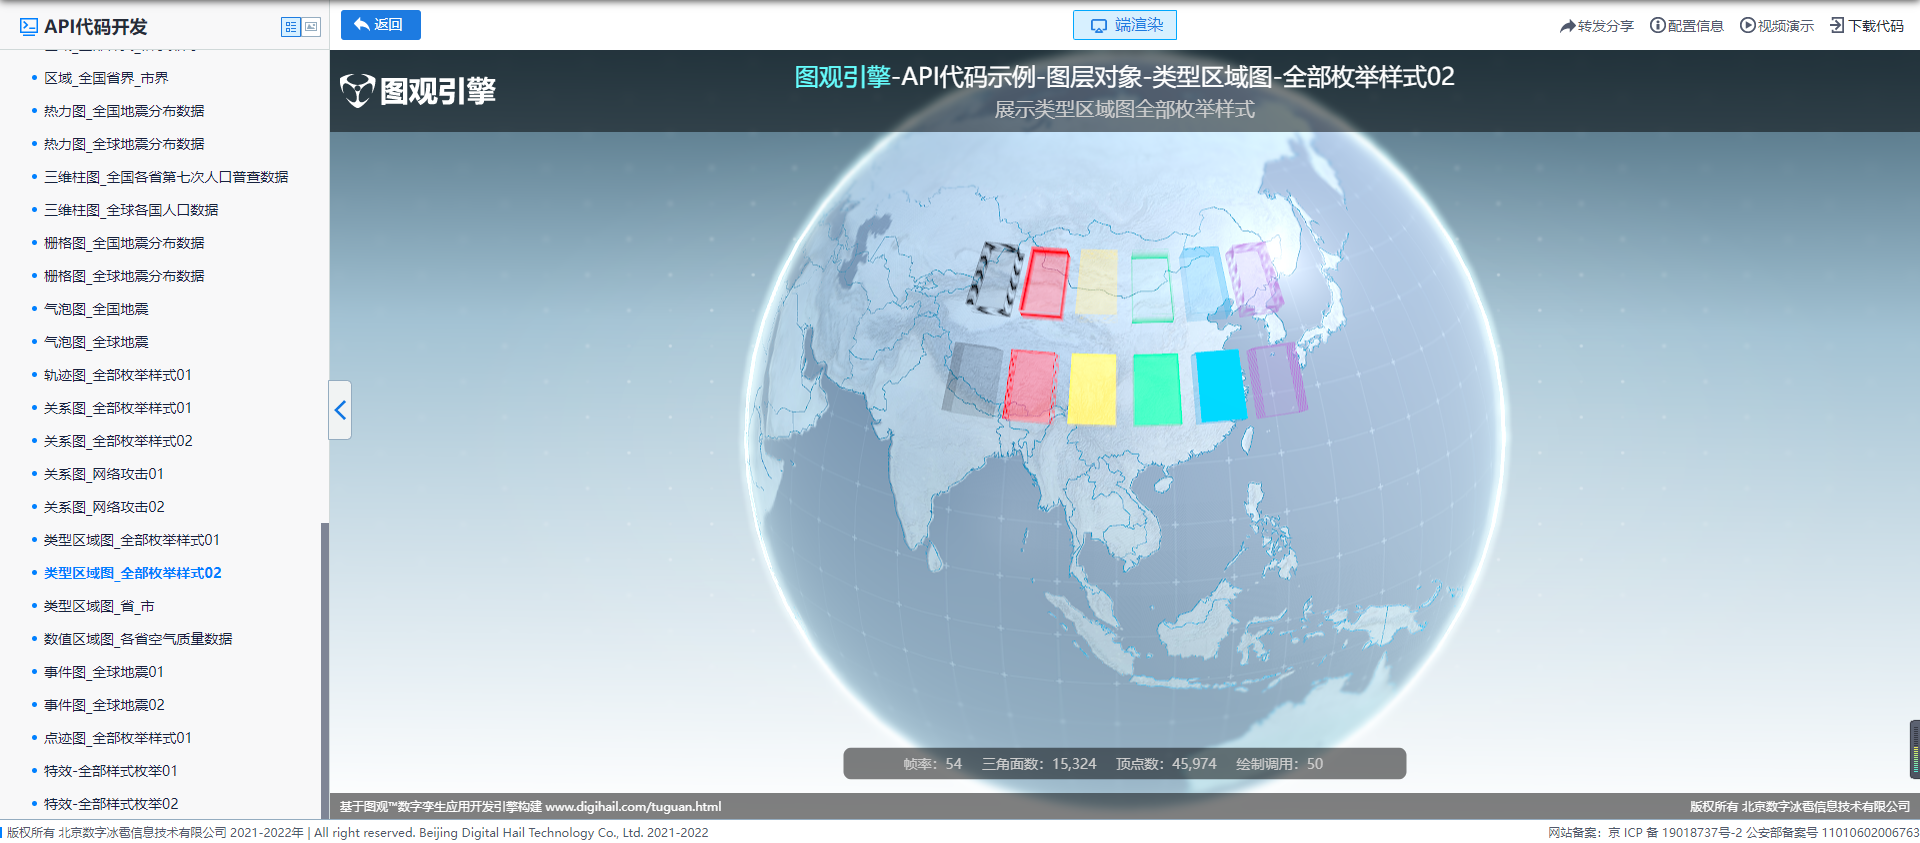Click the purple hatched region in bottom row
The height and width of the screenshot is (843, 1920).
tap(1277, 380)
